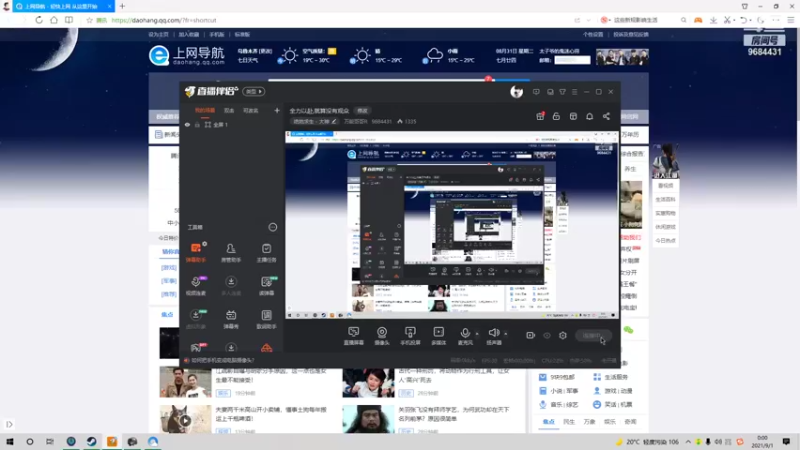Switch to the daohang browser tab
Screen dimensions: 800x450
click(61, 6)
